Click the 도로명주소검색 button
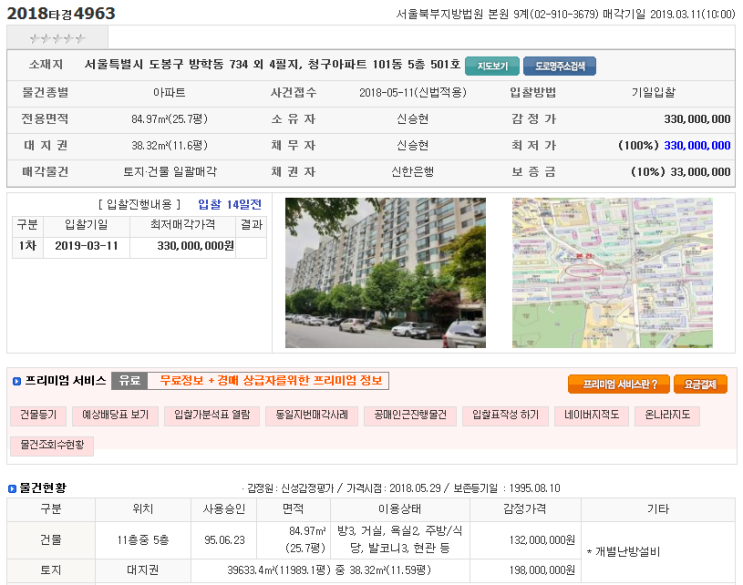Screen dimensions: 743x585 coord(560,66)
